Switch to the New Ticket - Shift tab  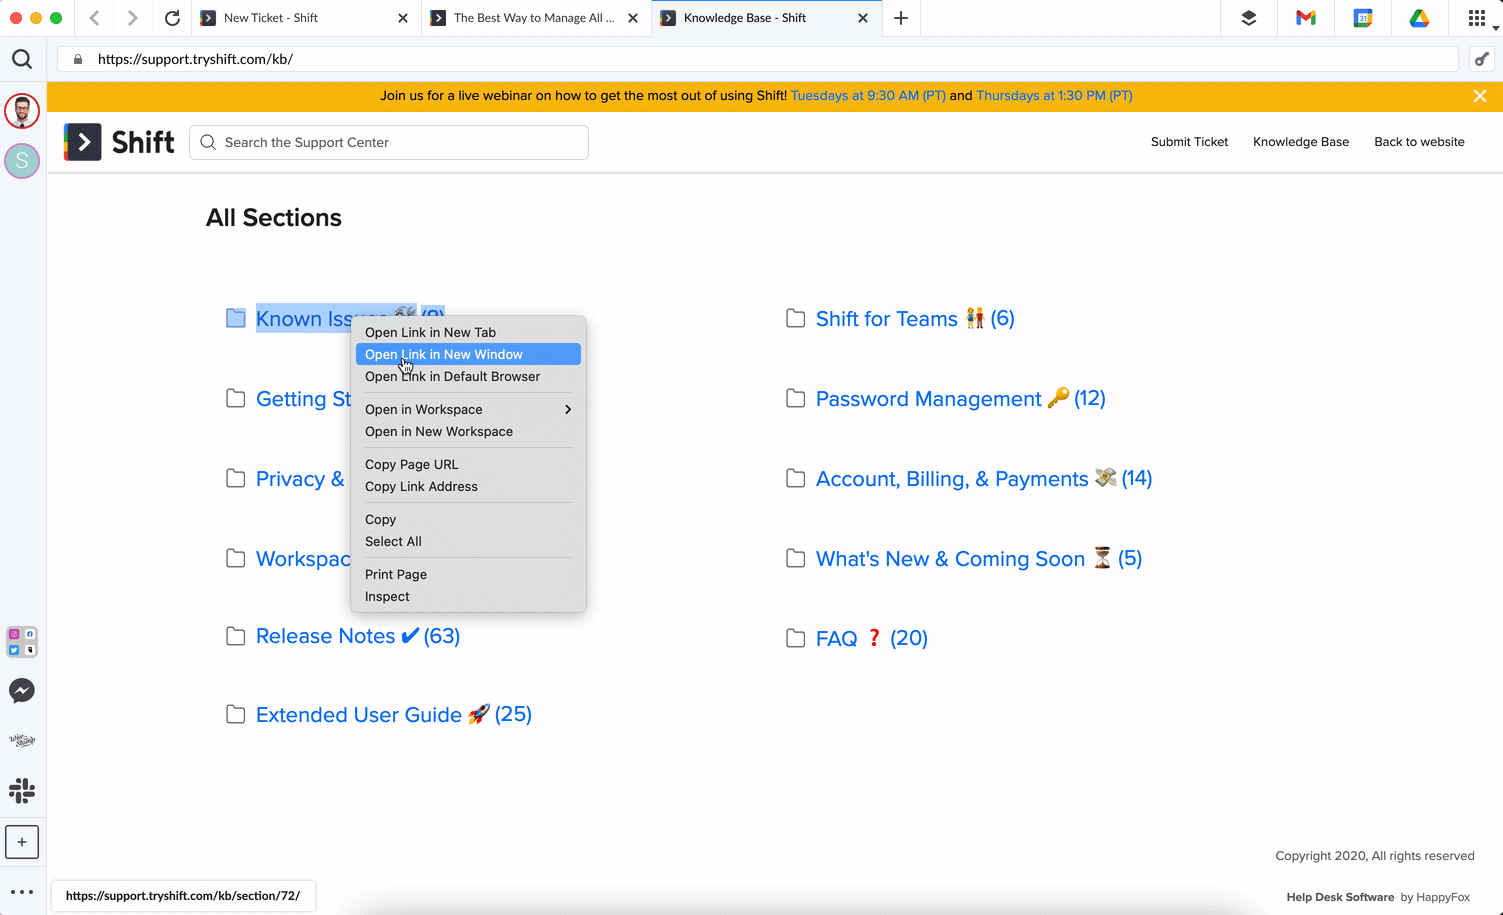click(x=306, y=18)
